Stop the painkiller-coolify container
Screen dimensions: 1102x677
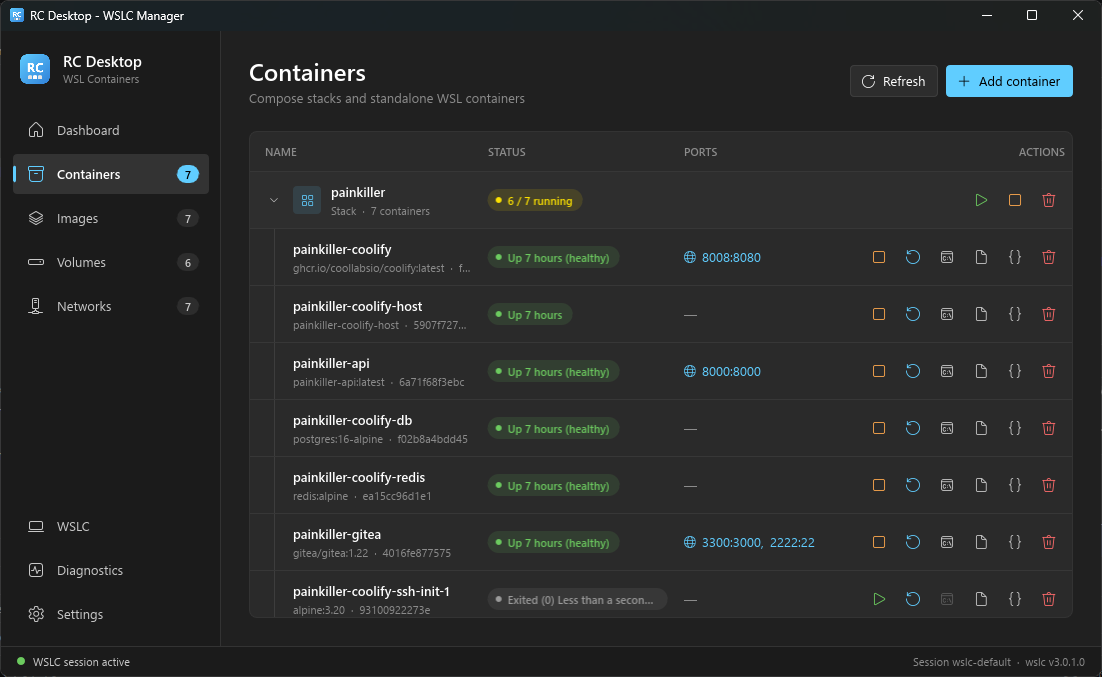[879, 257]
